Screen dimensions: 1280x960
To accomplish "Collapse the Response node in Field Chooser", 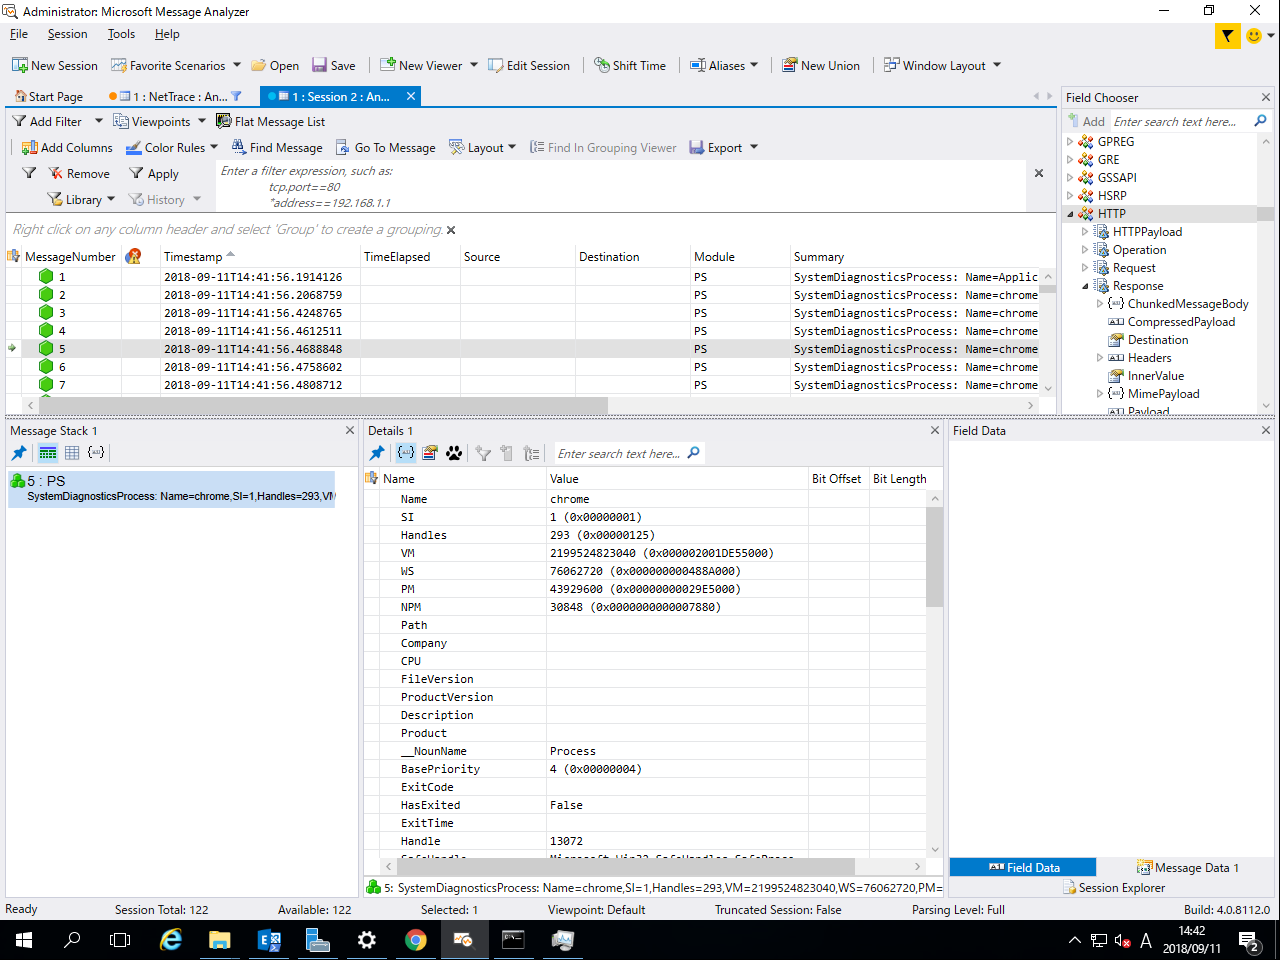I will coord(1083,285).
